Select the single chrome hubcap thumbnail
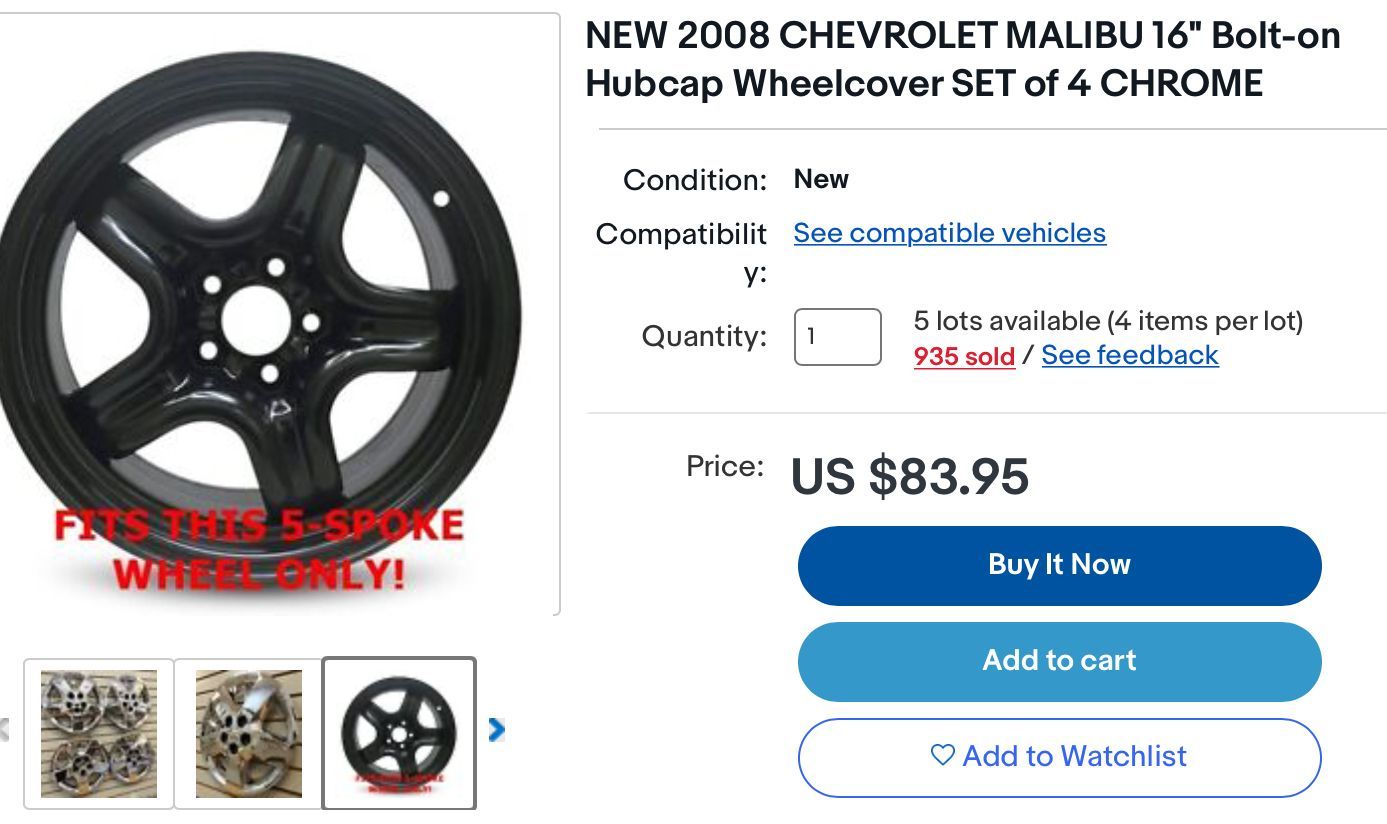Viewport: 1387px width, 824px height. [x=248, y=733]
